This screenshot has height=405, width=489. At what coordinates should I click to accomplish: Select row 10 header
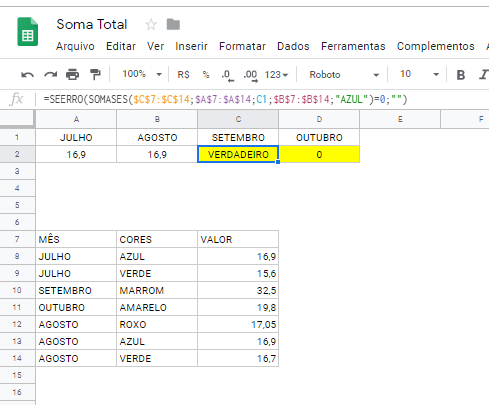click(17, 290)
